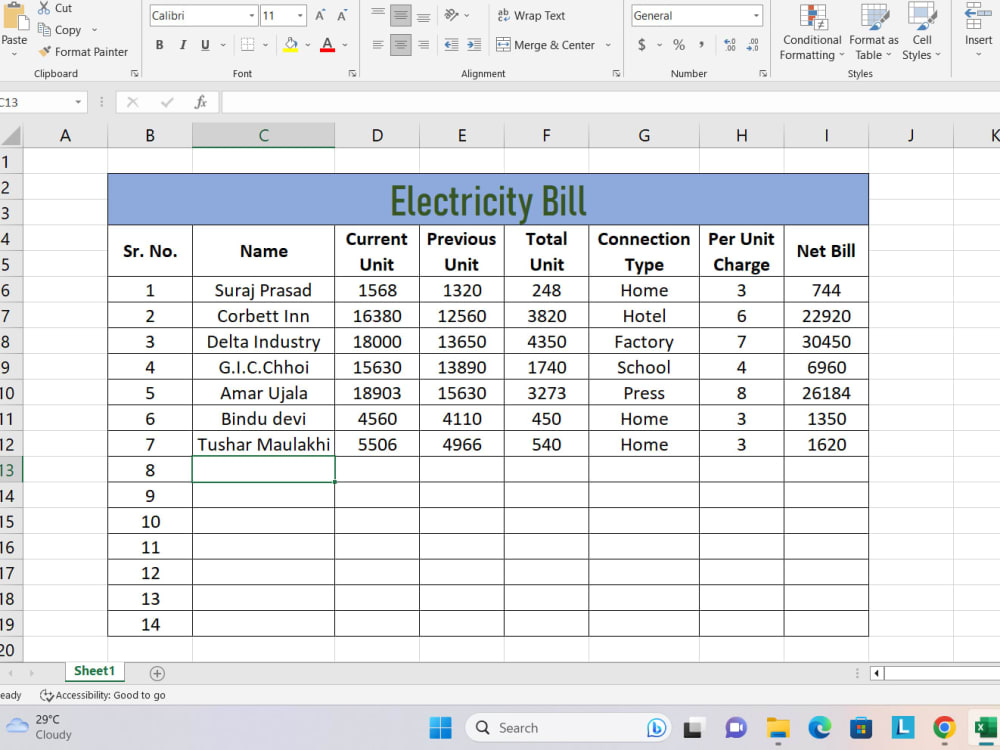Open the Calibri font name dropdown
The image size is (1000, 750).
point(252,15)
